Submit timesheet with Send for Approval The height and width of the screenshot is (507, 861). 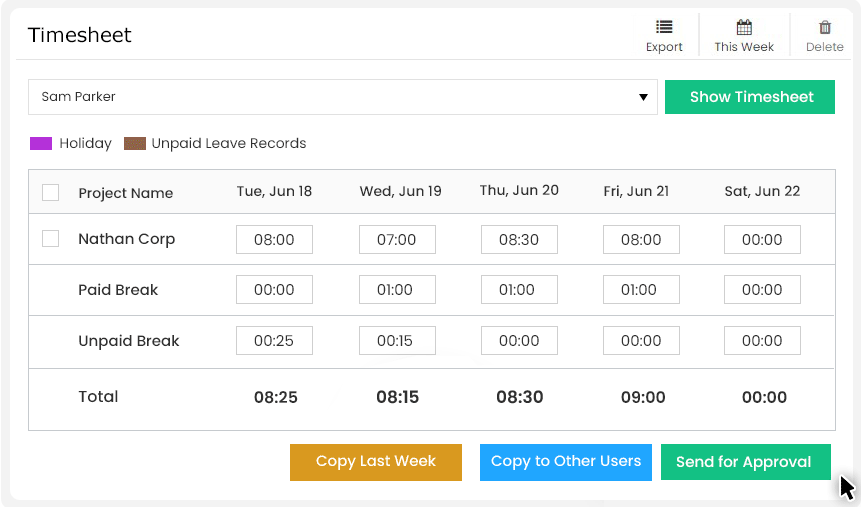coord(745,462)
